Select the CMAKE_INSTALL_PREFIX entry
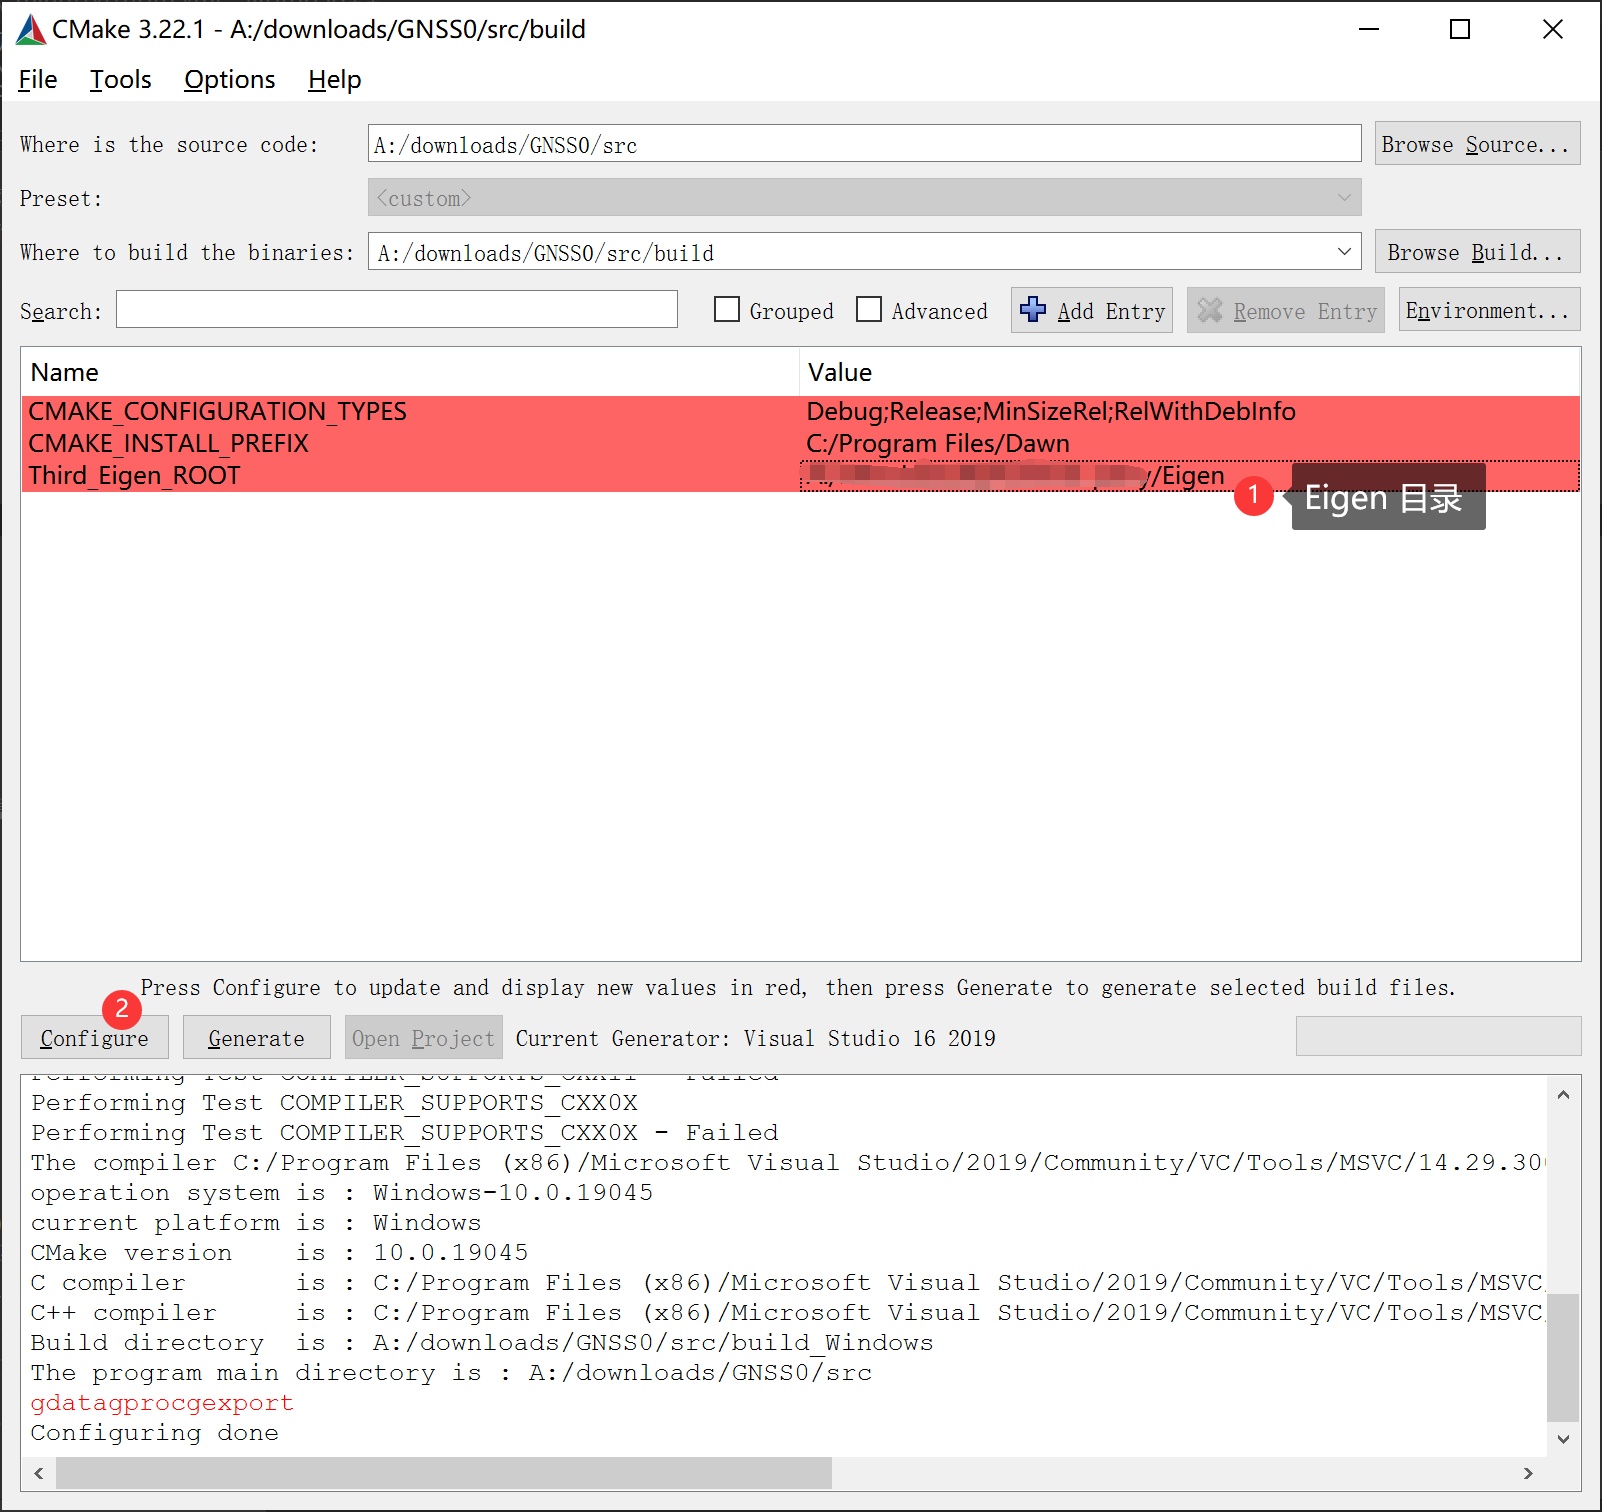This screenshot has width=1602, height=1512. coord(168,443)
